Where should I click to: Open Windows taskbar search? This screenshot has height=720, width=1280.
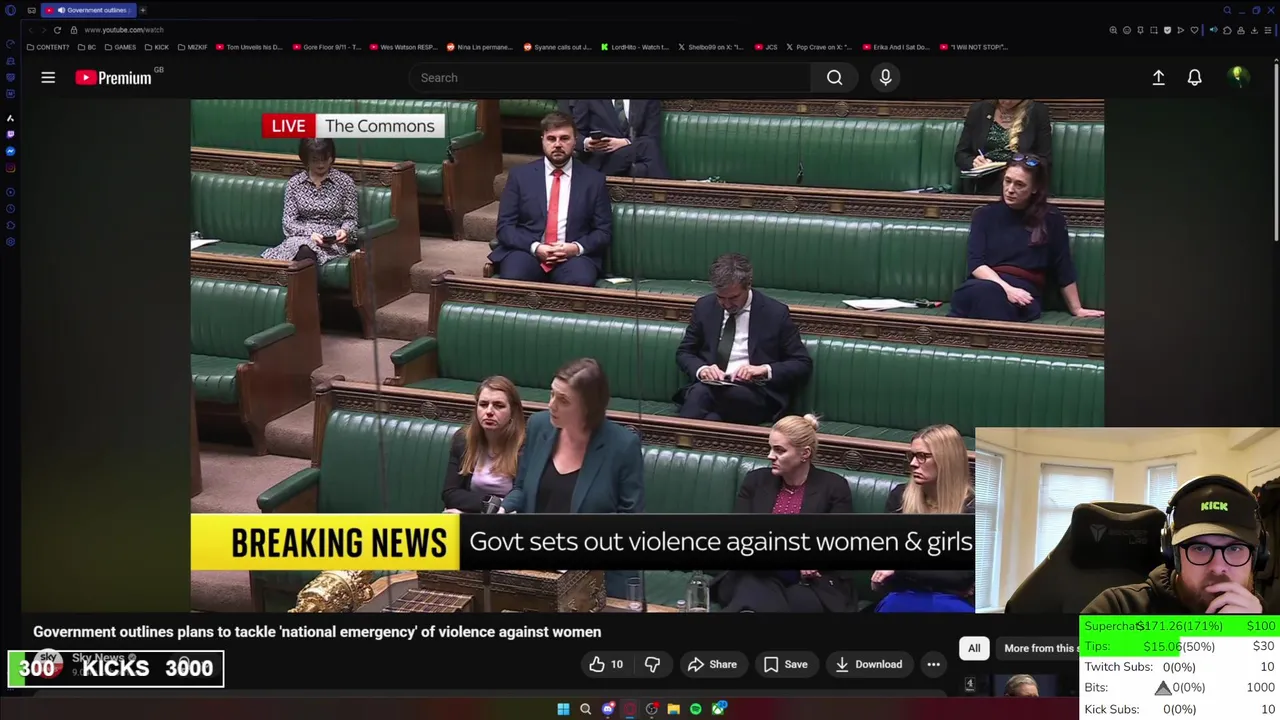tap(585, 709)
